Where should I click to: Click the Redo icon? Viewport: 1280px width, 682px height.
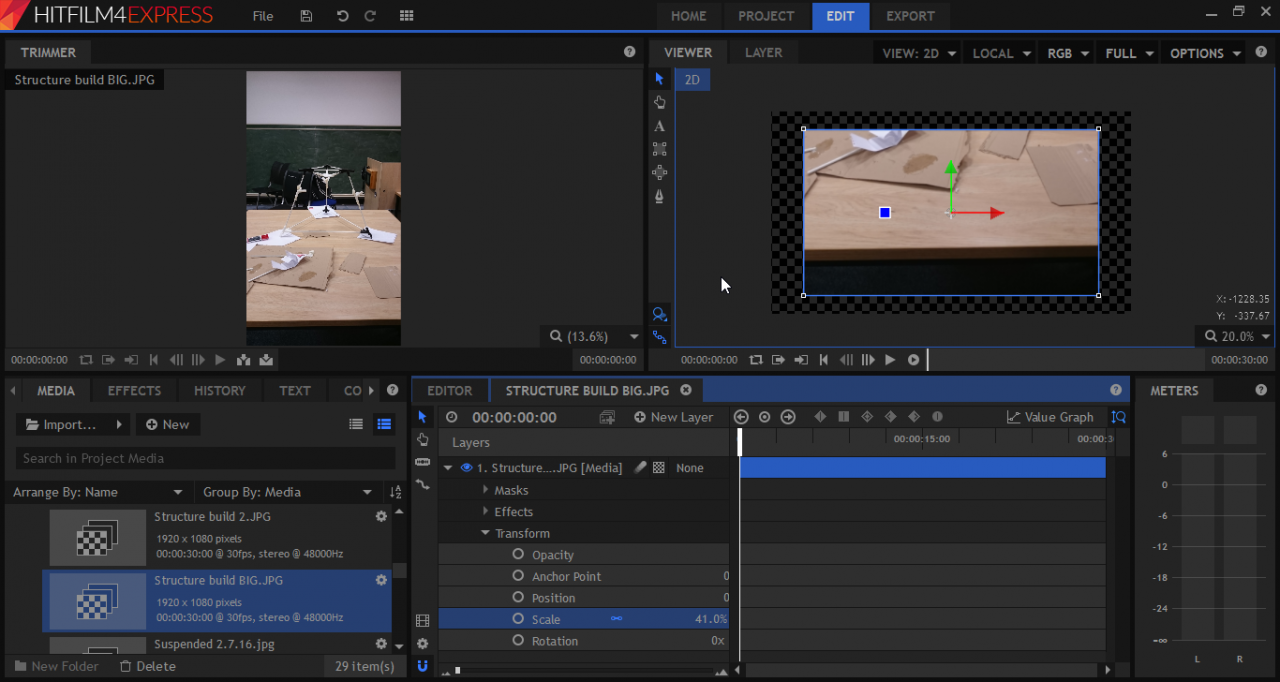point(370,16)
